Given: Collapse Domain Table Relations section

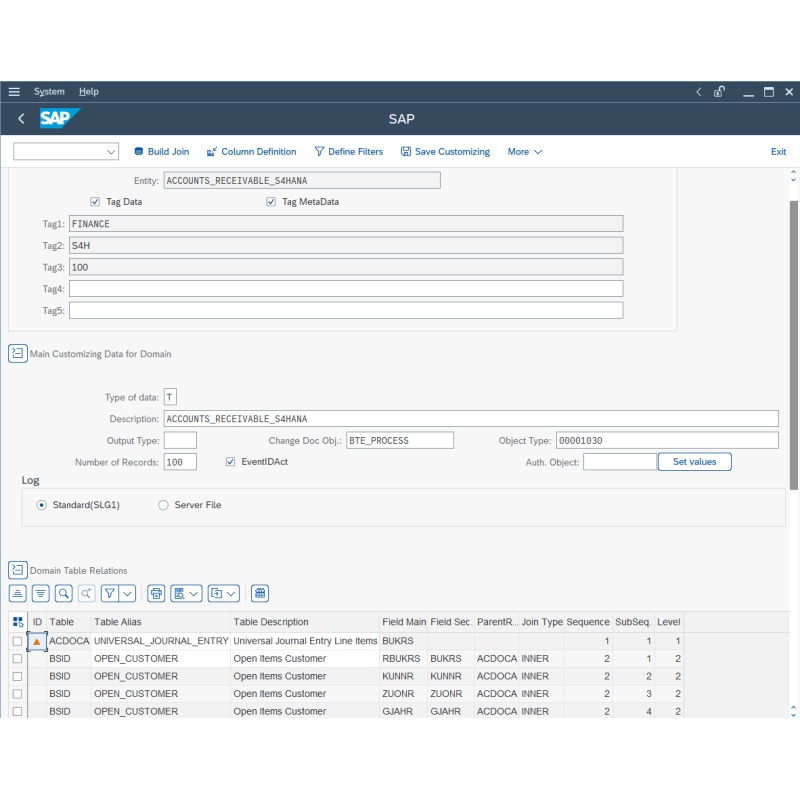Looking at the screenshot, I should pos(17,570).
